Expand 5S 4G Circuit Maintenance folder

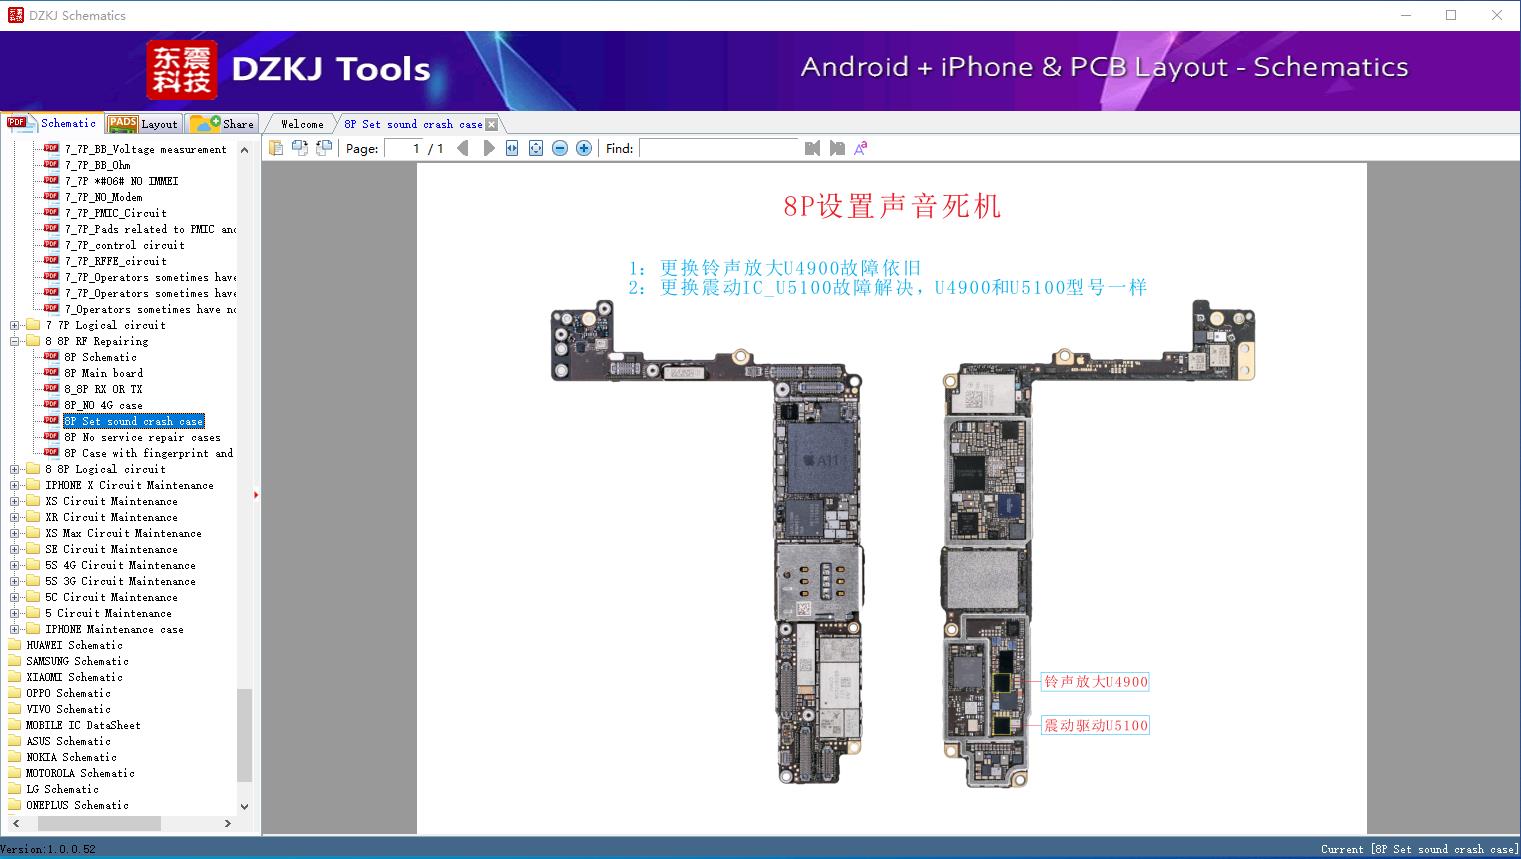(14, 565)
